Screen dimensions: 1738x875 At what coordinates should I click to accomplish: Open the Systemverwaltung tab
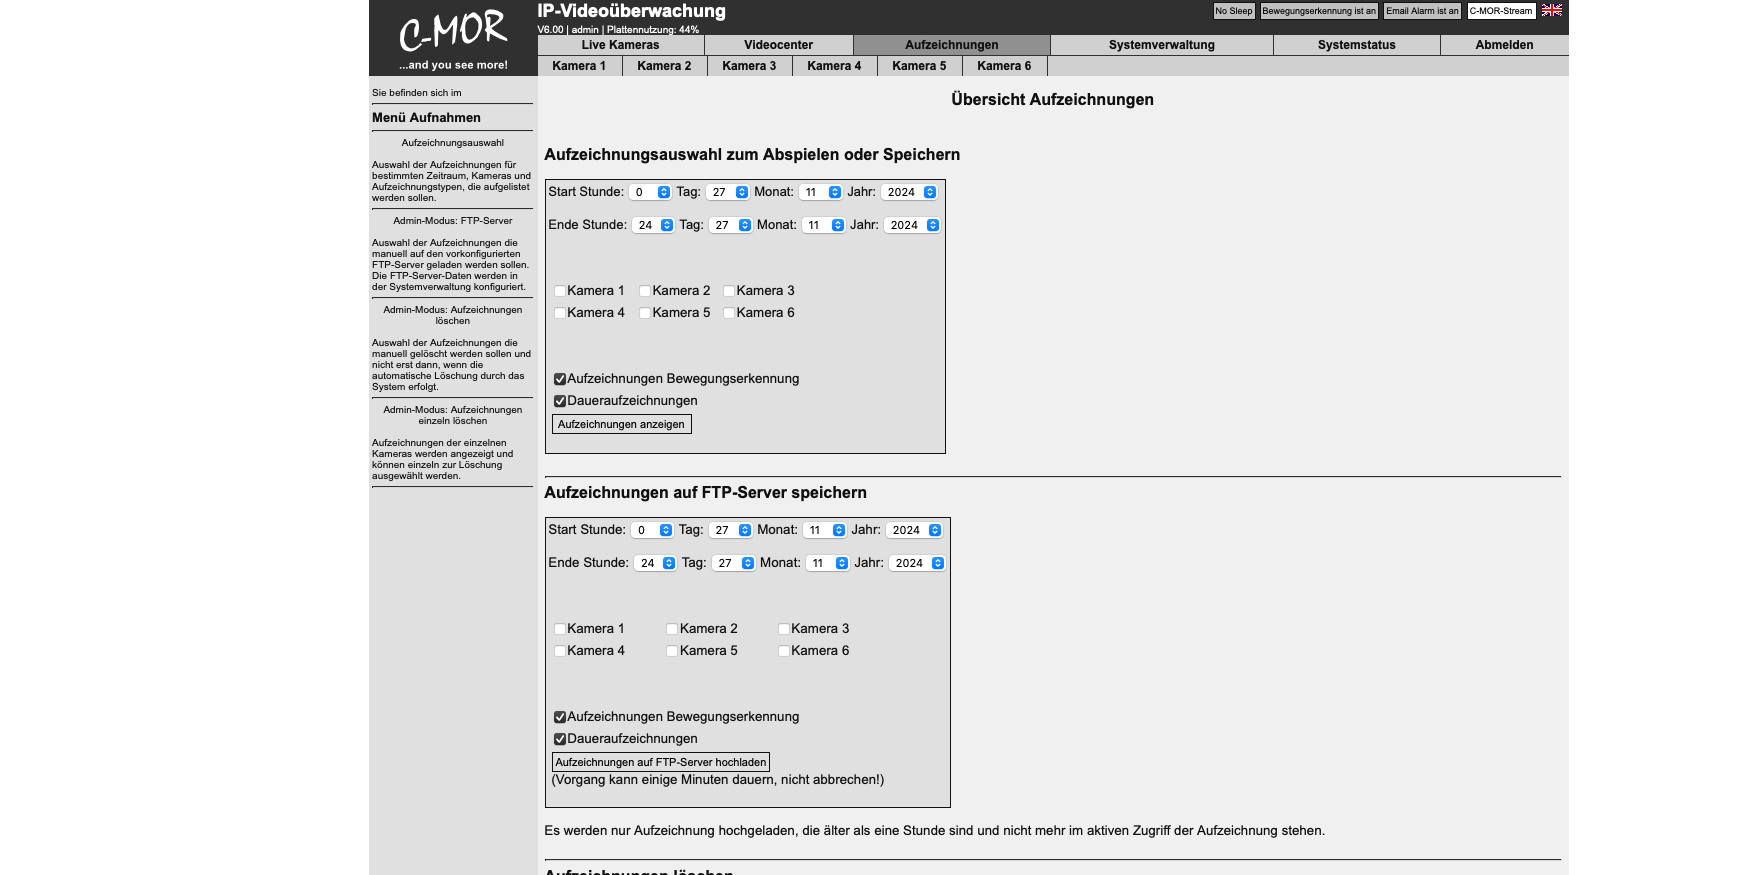(x=1162, y=45)
